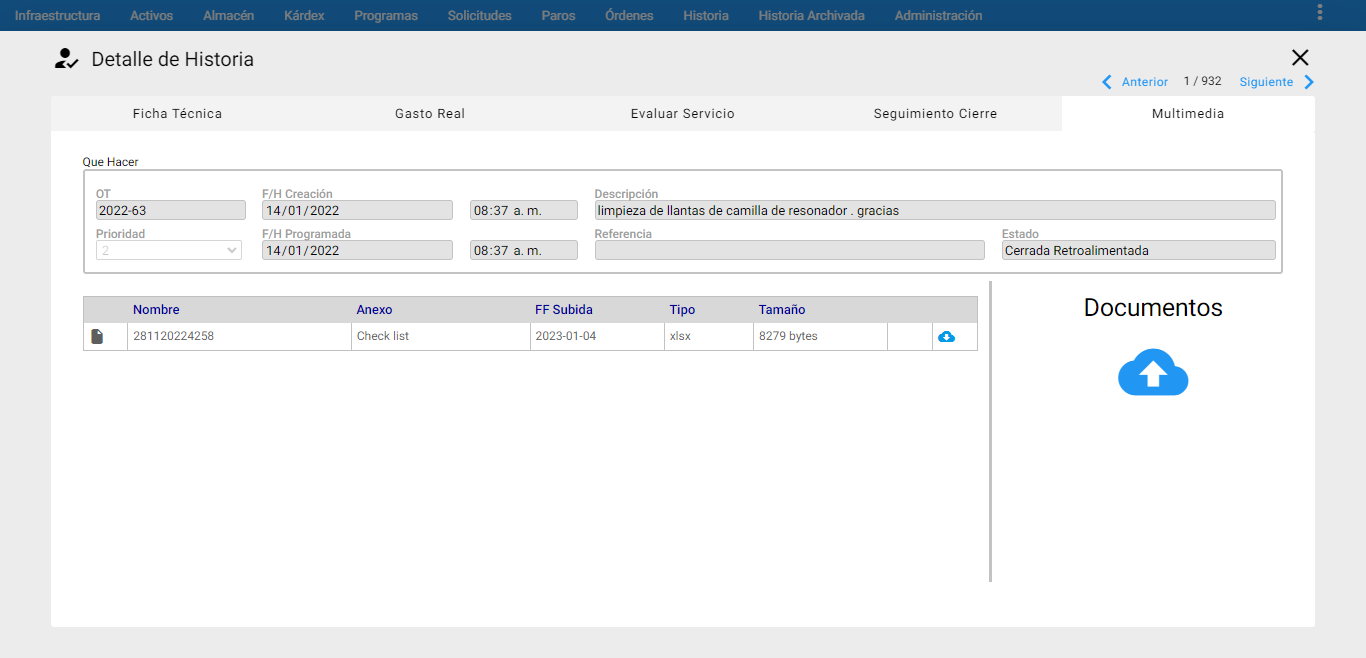The width and height of the screenshot is (1366, 658).
Task: Open the Infraestructura menu
Action: coord(57,15)
